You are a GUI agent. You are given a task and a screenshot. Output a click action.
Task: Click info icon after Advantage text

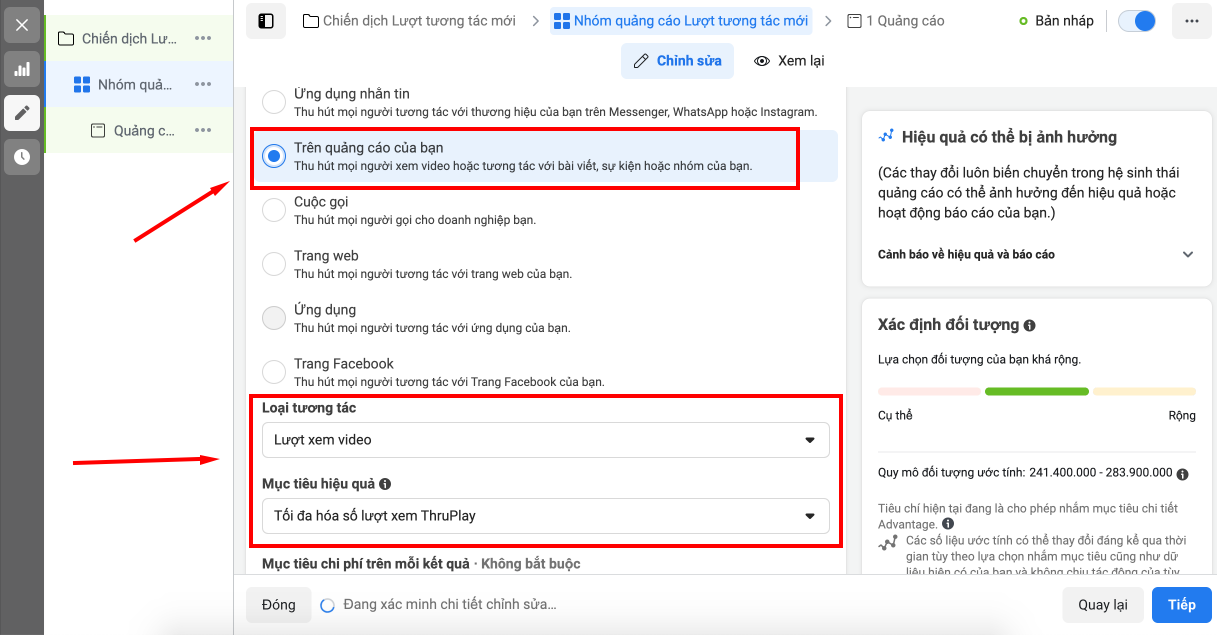(x=948, y=523)
